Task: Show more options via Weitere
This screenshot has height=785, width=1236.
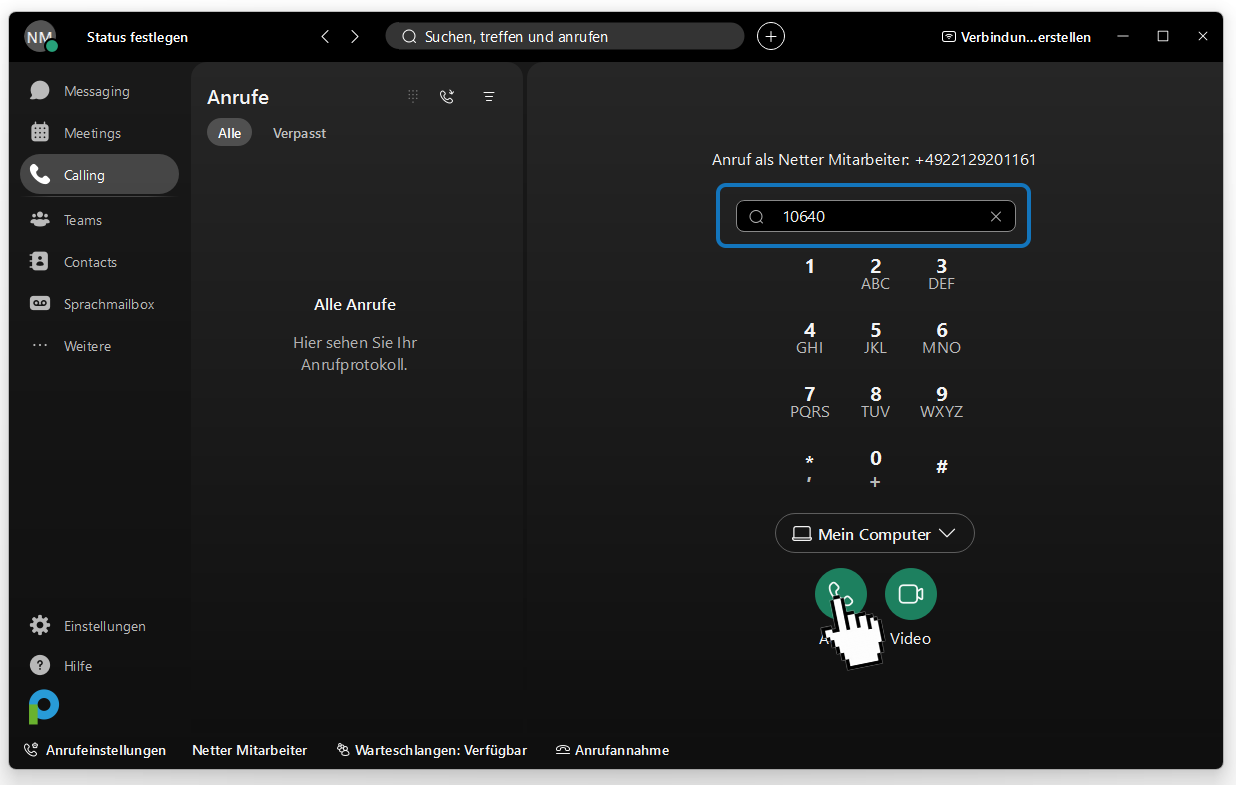Action: (98, 346)
